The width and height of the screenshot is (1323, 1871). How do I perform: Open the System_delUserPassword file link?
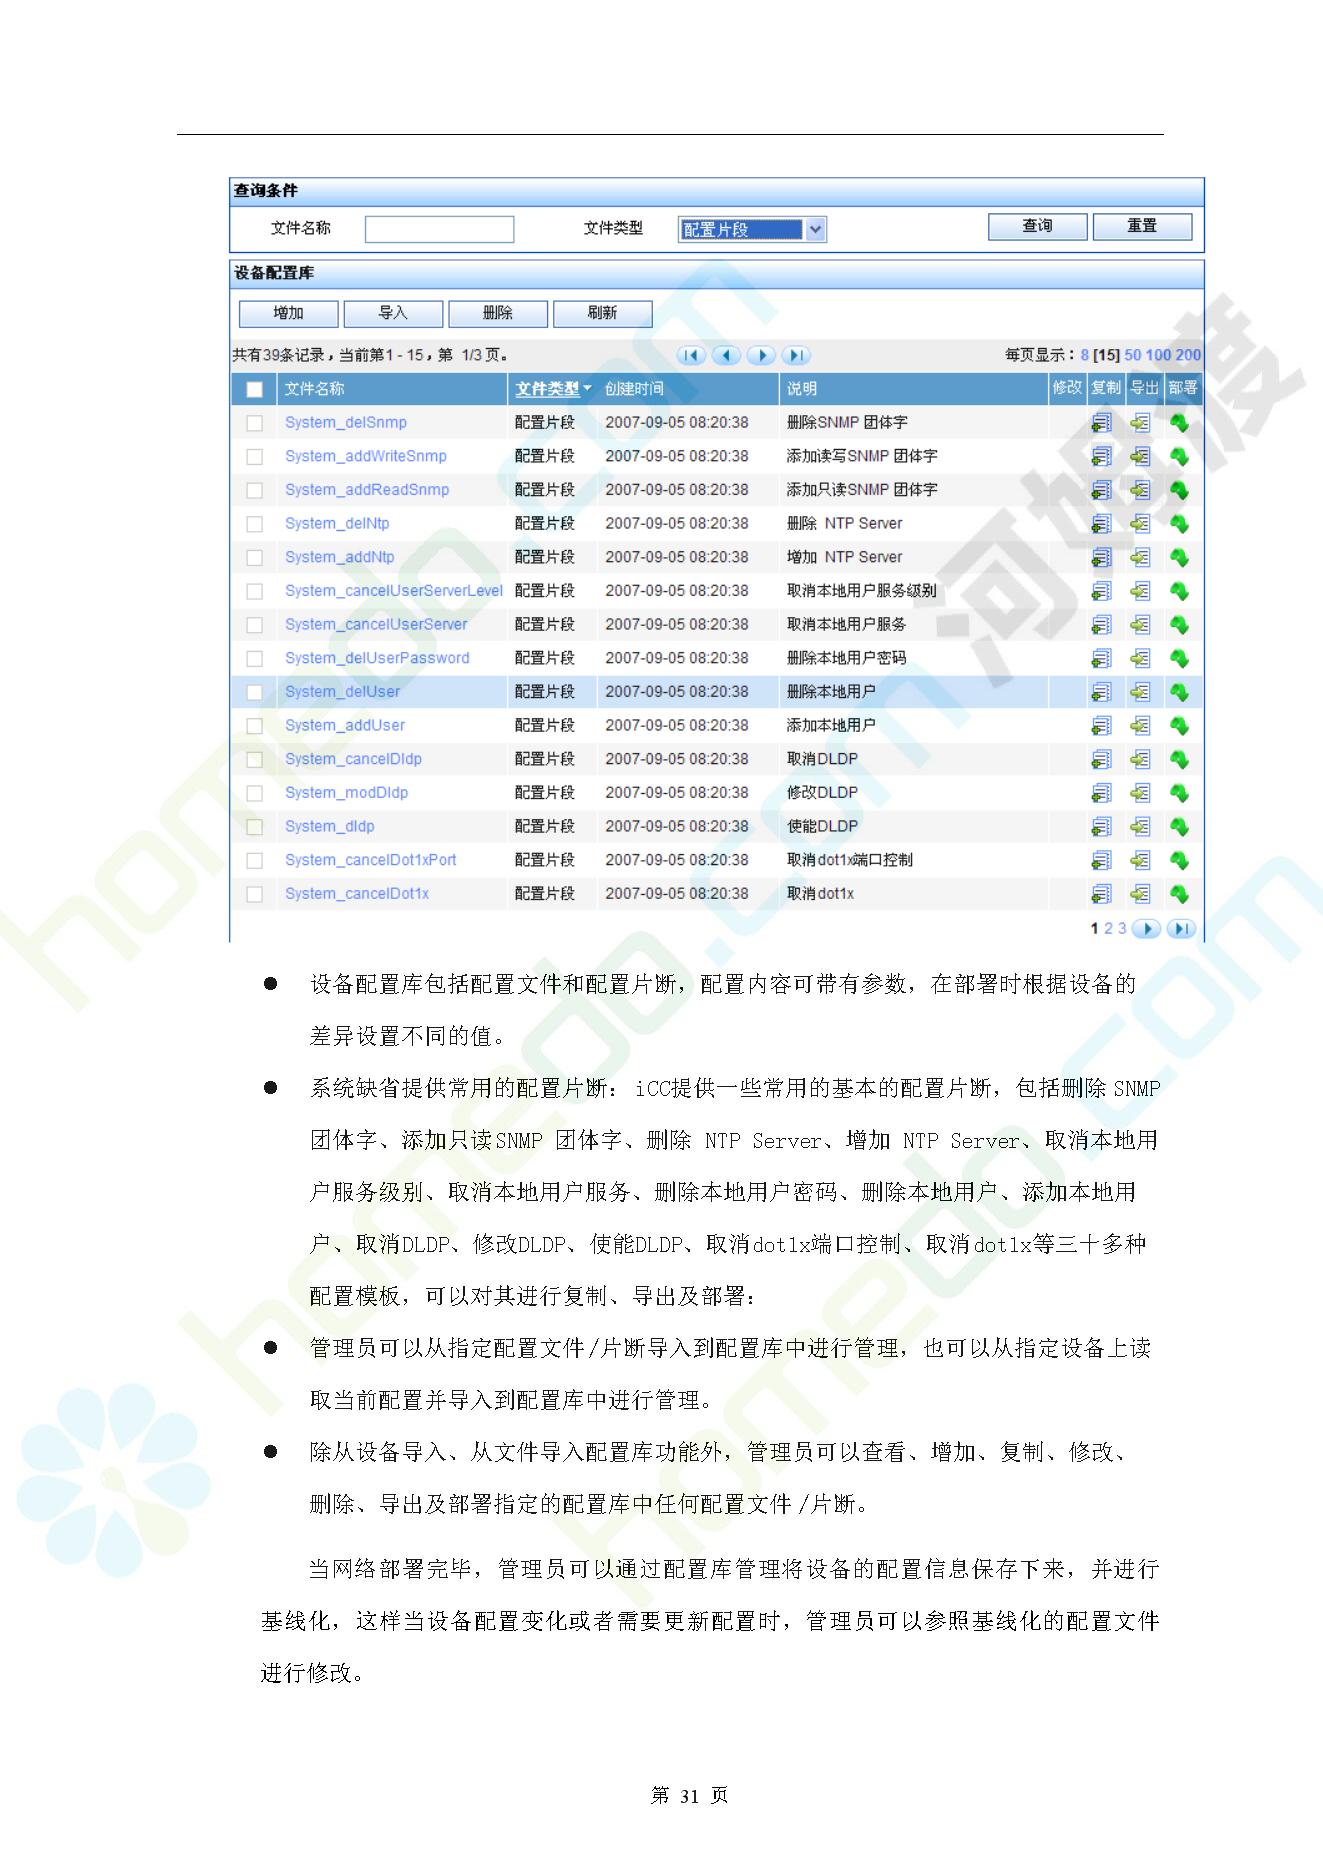click(x=377, y=658)
